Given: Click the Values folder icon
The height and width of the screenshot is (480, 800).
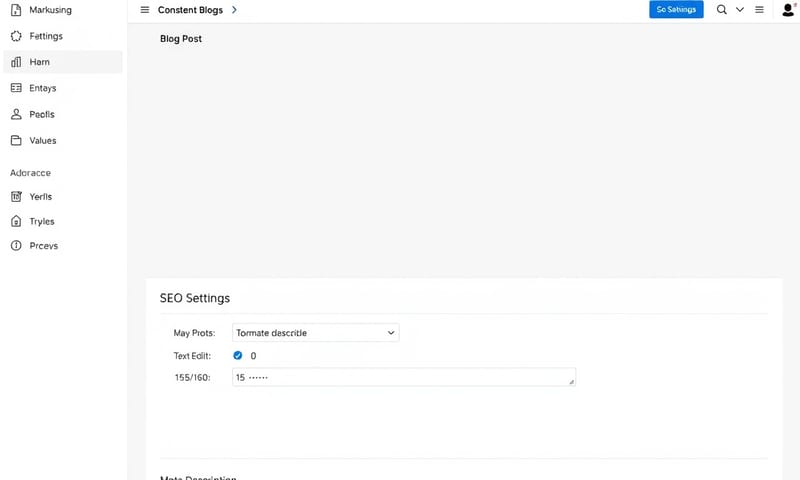Looking at the screenshot, I should pos(15,141).
